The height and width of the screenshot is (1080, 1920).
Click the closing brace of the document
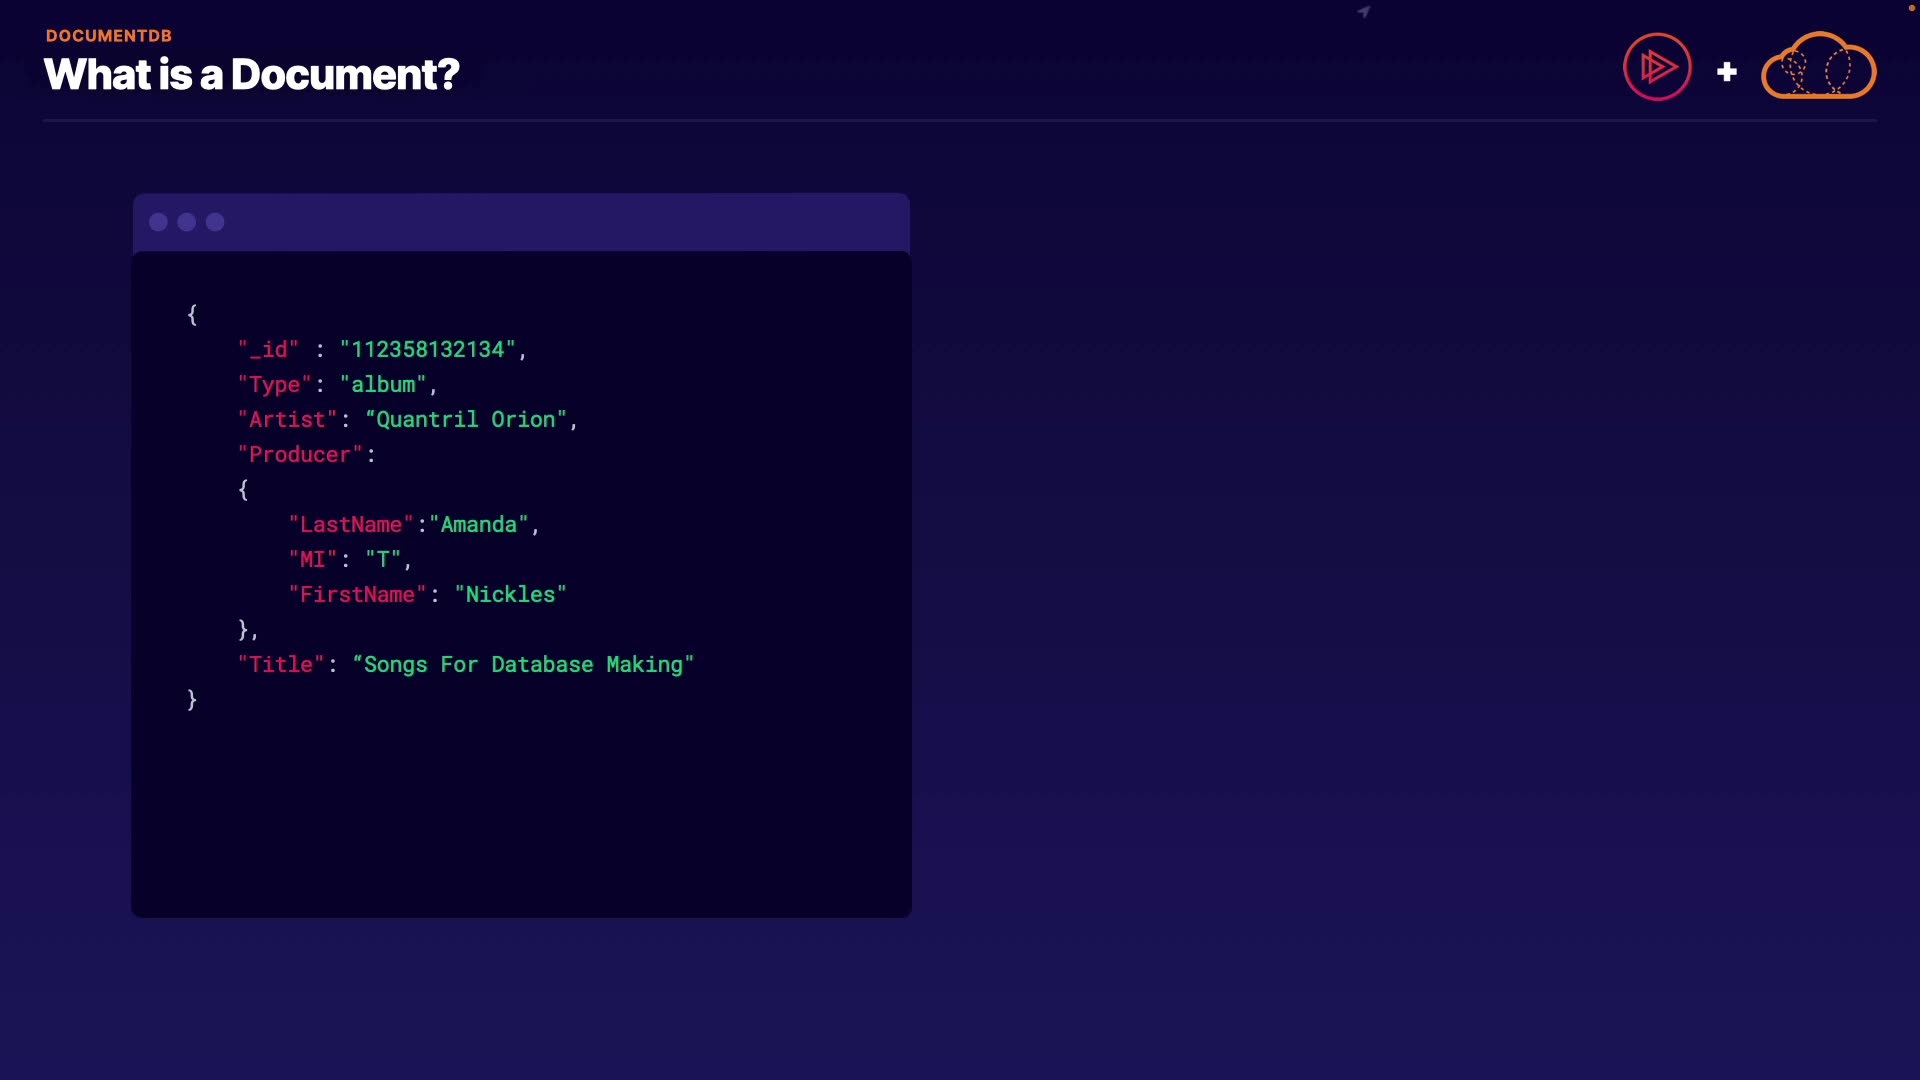click(192, 699)
